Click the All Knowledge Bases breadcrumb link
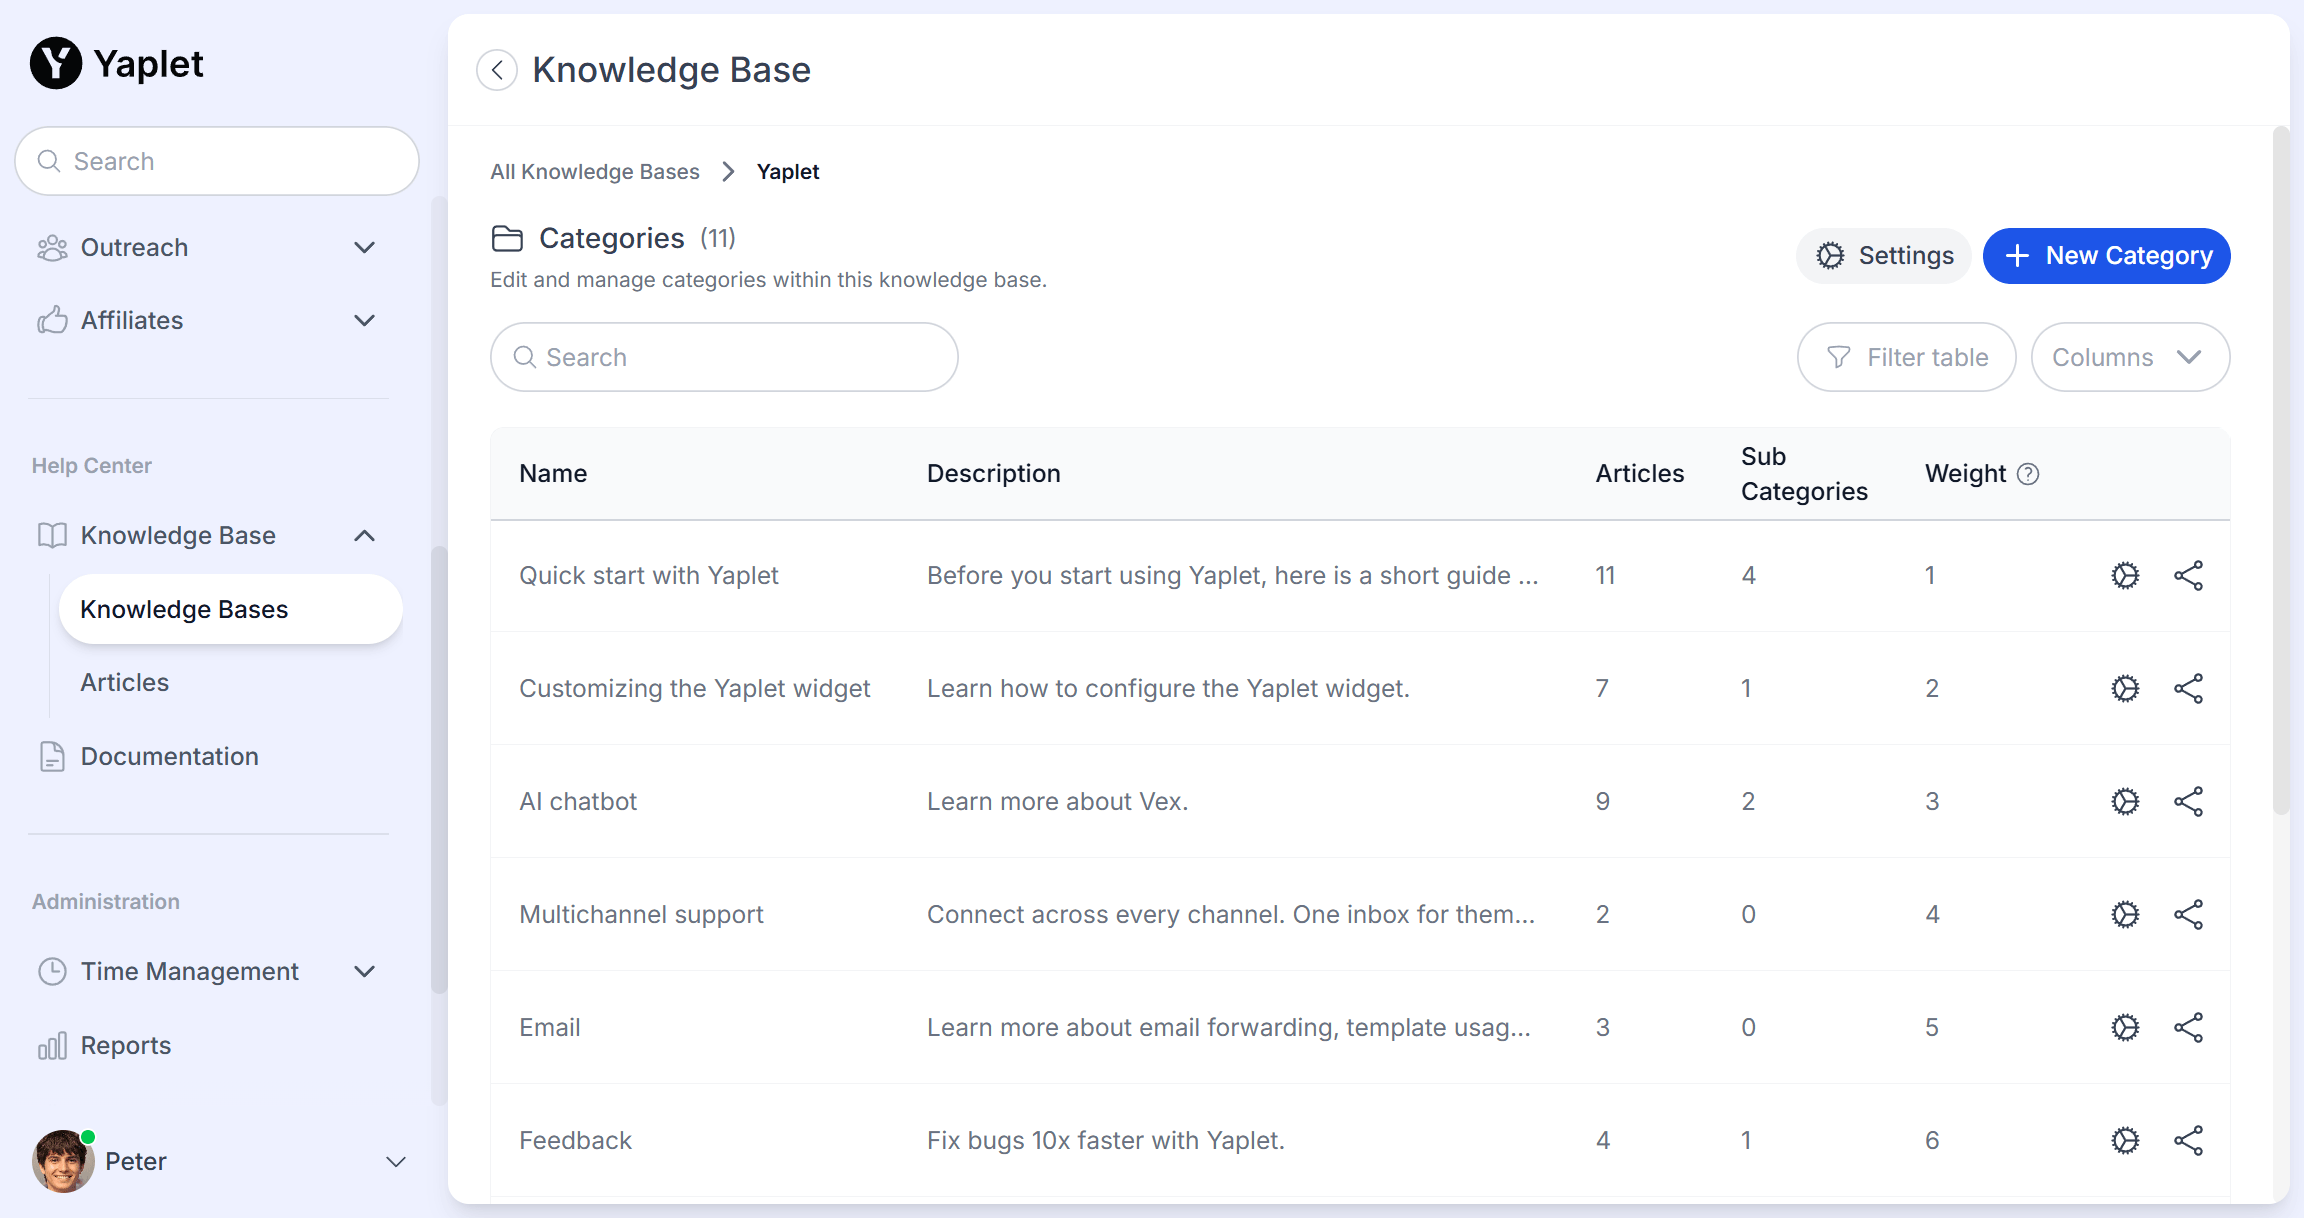 [x=594, y=172]
